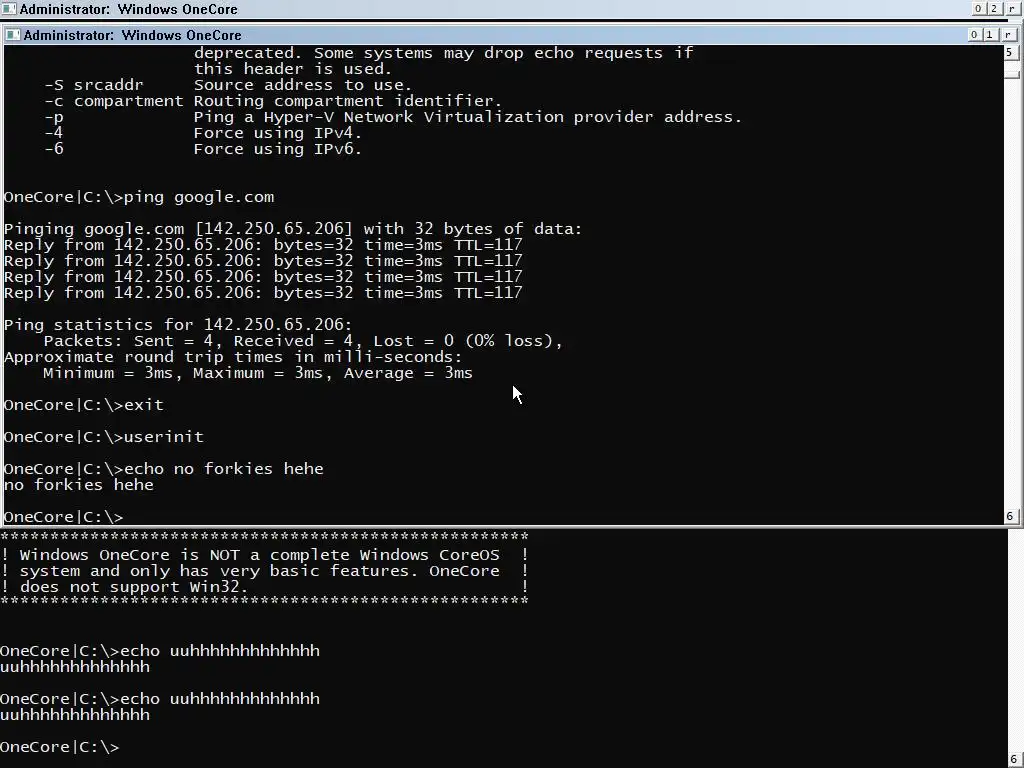This screenshot has height=768, width=1024.
Task: Click the empty prompt in the front console window
Action: (63, 517)
